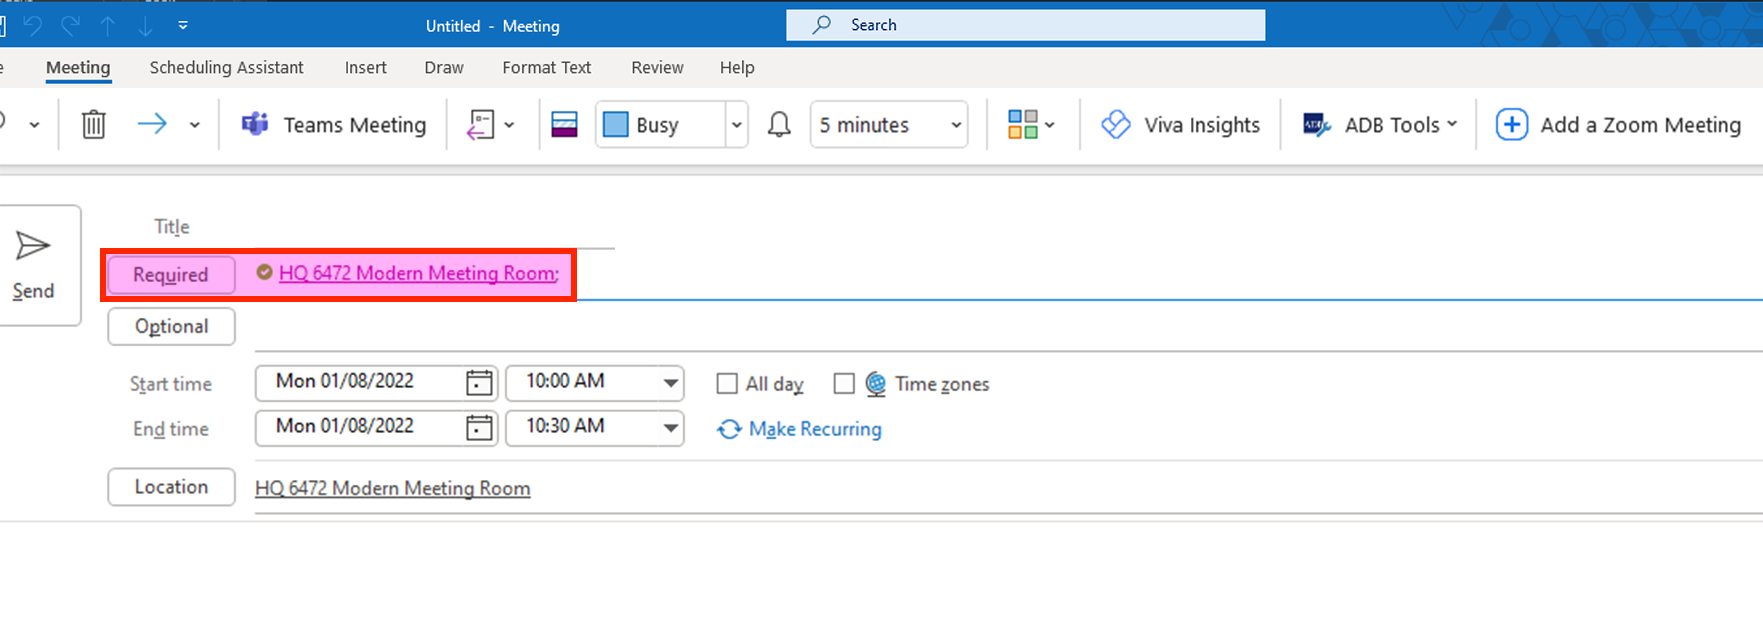Click Add a Zoom Meeting
This screenshot has width=1763, height=641.
1619,125
